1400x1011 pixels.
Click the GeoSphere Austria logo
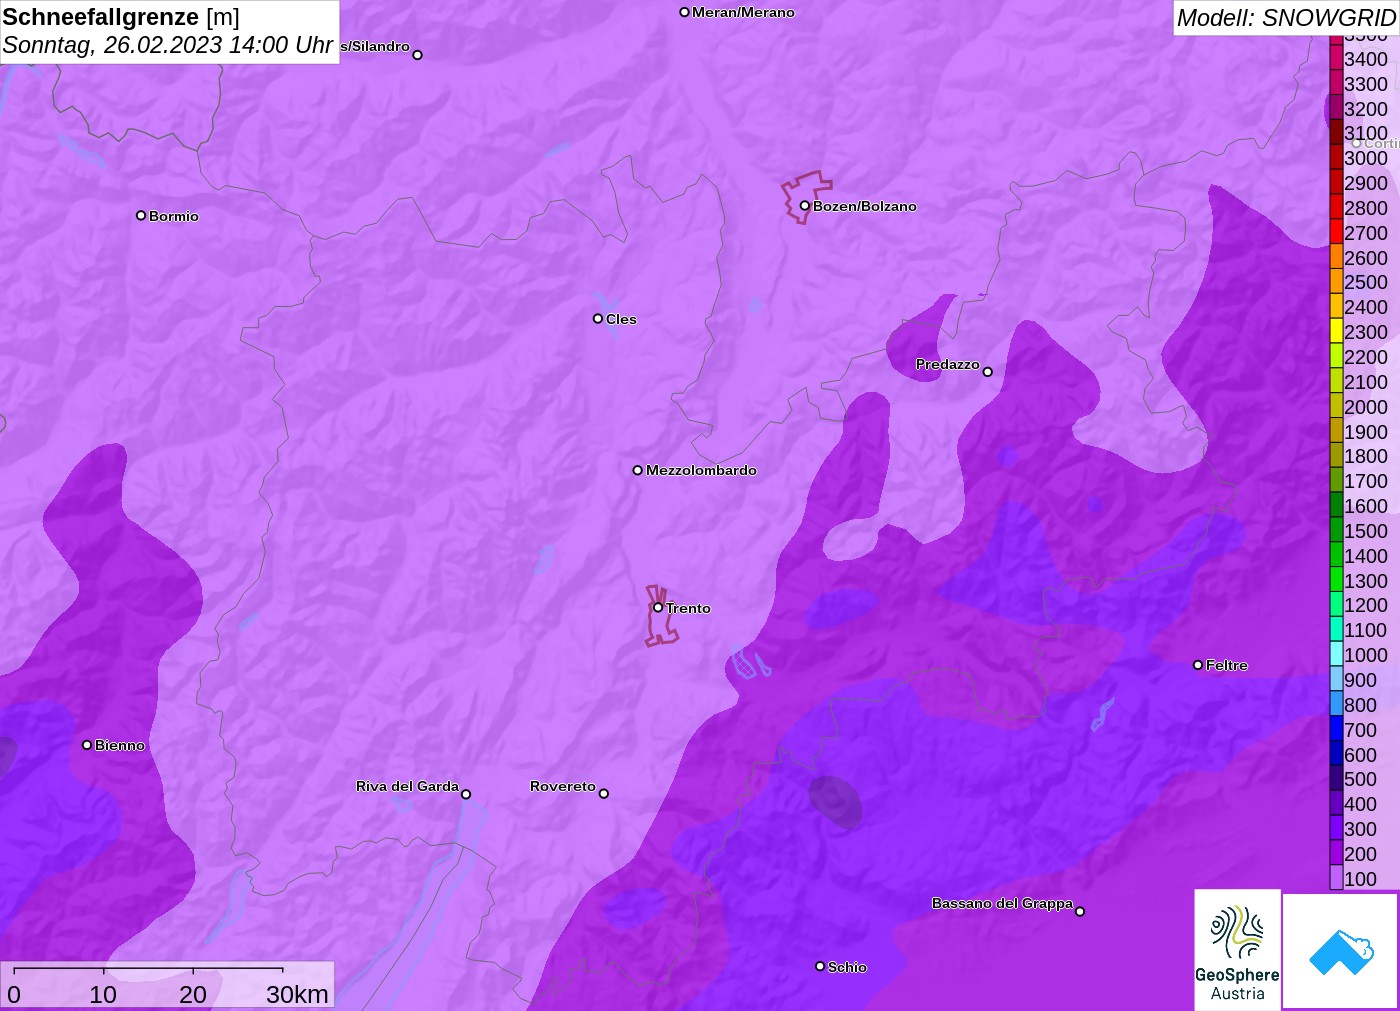[1237, 950]
